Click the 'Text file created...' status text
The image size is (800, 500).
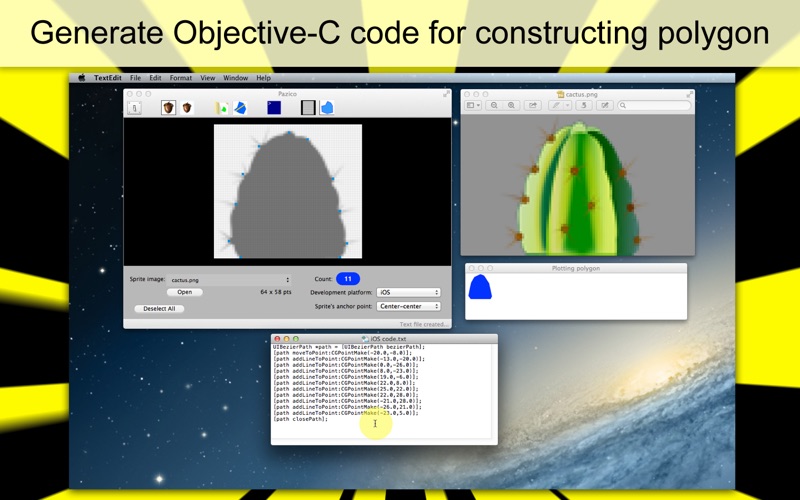[423, 324]
